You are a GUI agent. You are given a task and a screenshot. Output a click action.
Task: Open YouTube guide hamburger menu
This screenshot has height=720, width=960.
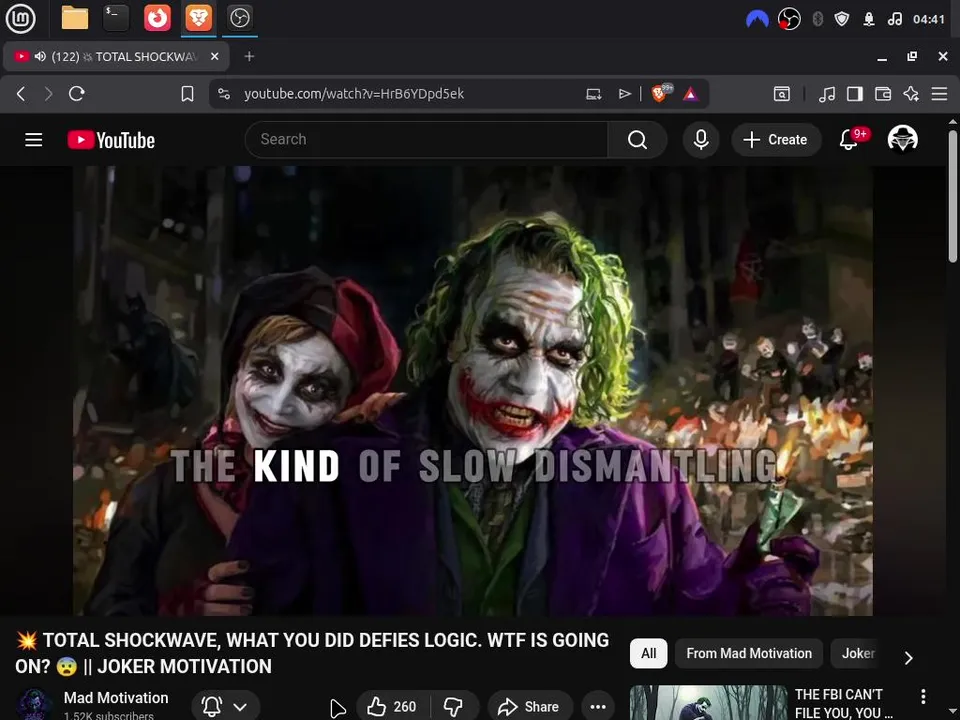coord(34,140)
